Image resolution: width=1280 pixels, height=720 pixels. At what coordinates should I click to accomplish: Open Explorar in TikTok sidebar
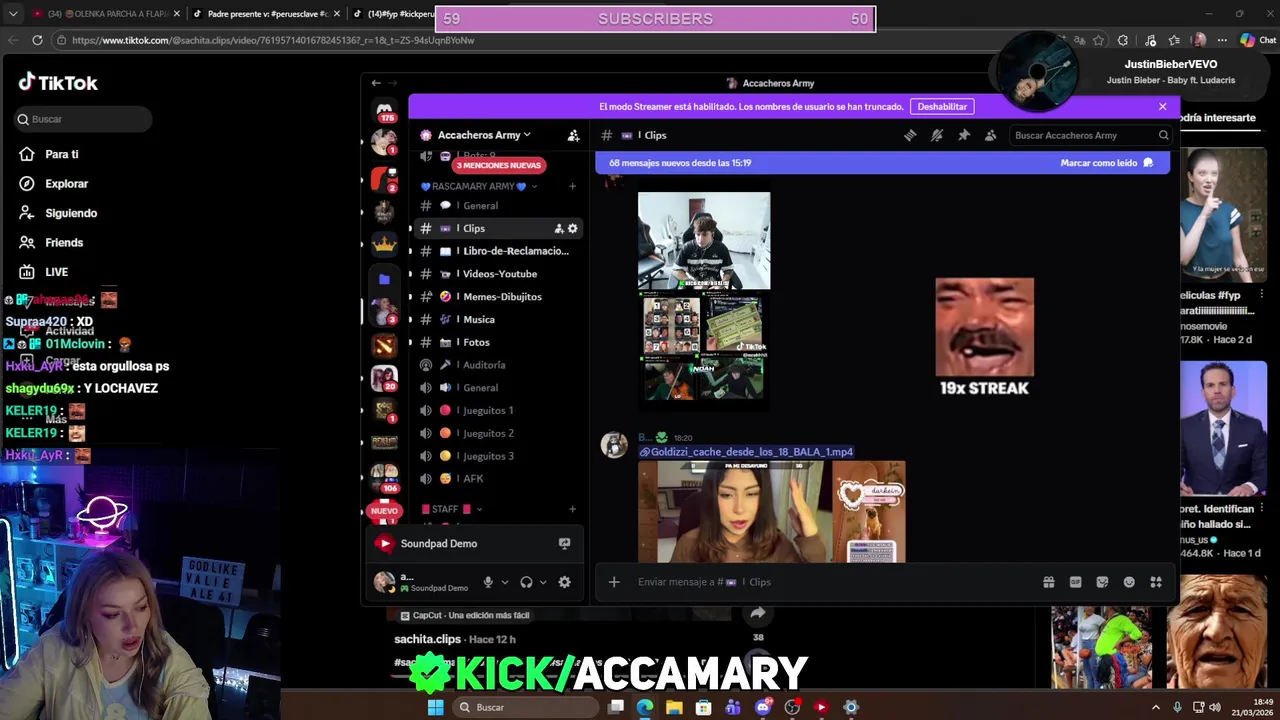[x=66, y=184]
